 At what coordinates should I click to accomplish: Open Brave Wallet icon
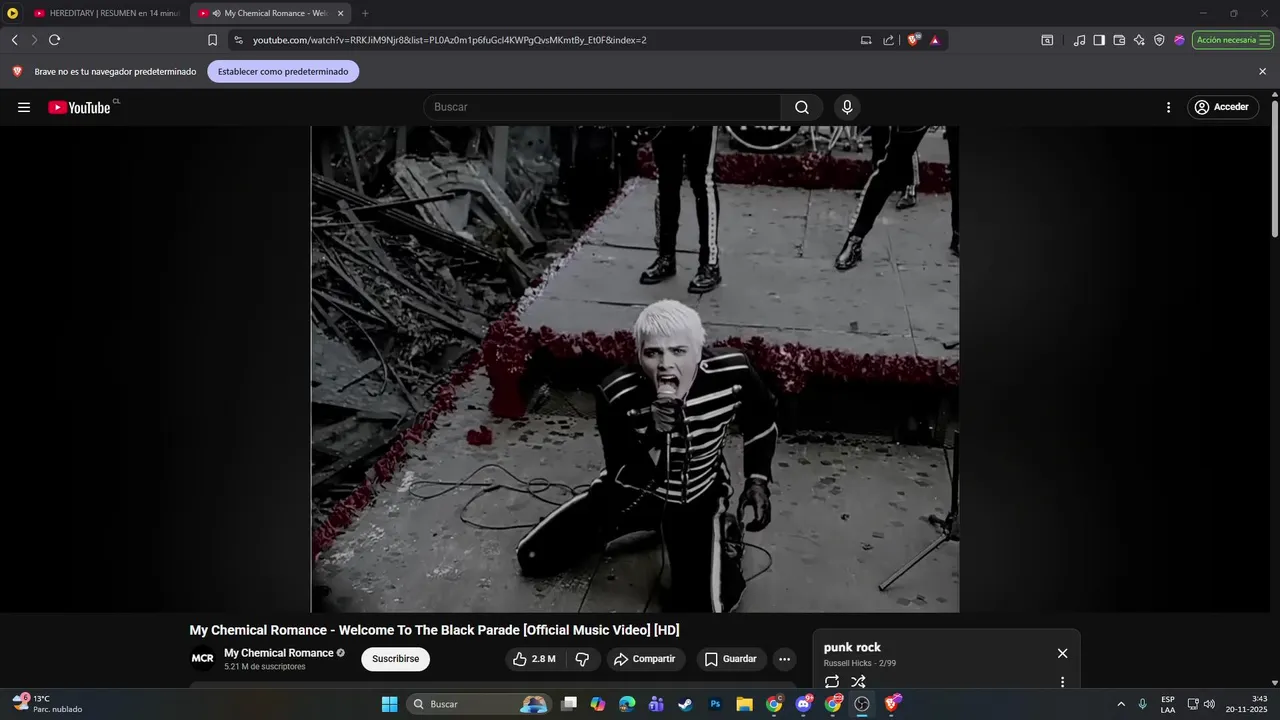click(x=1119, y=40)
